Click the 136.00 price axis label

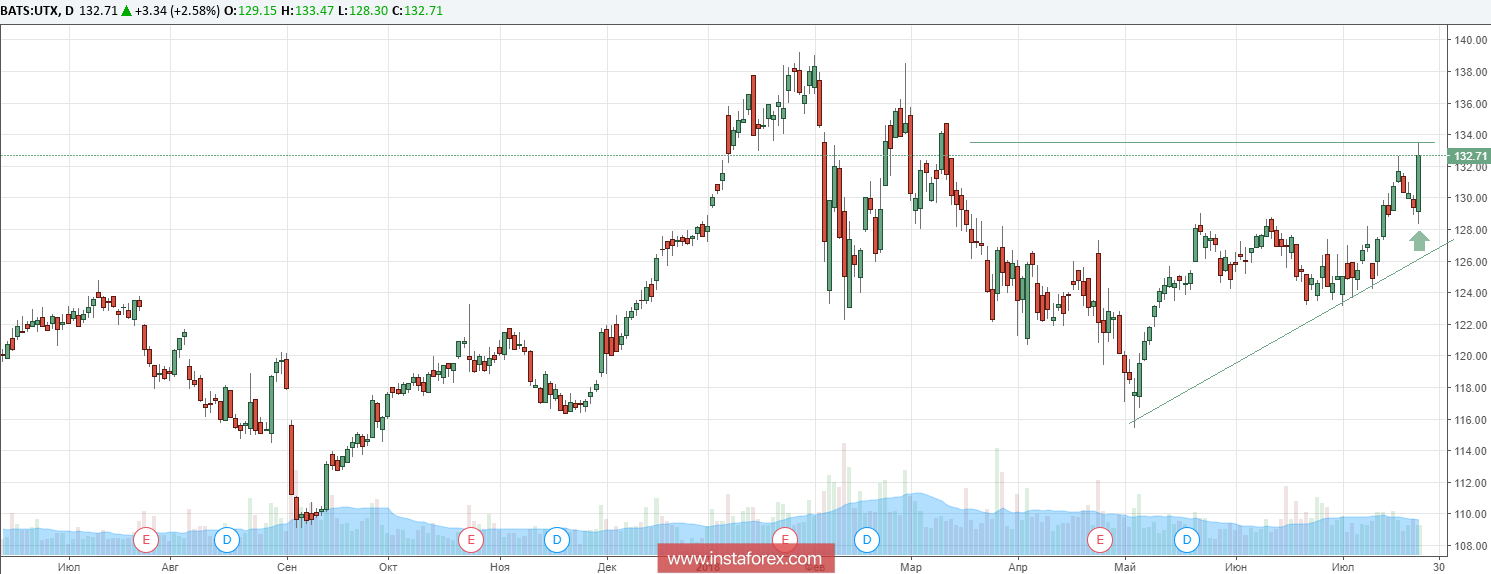[x=1469, y=104]
